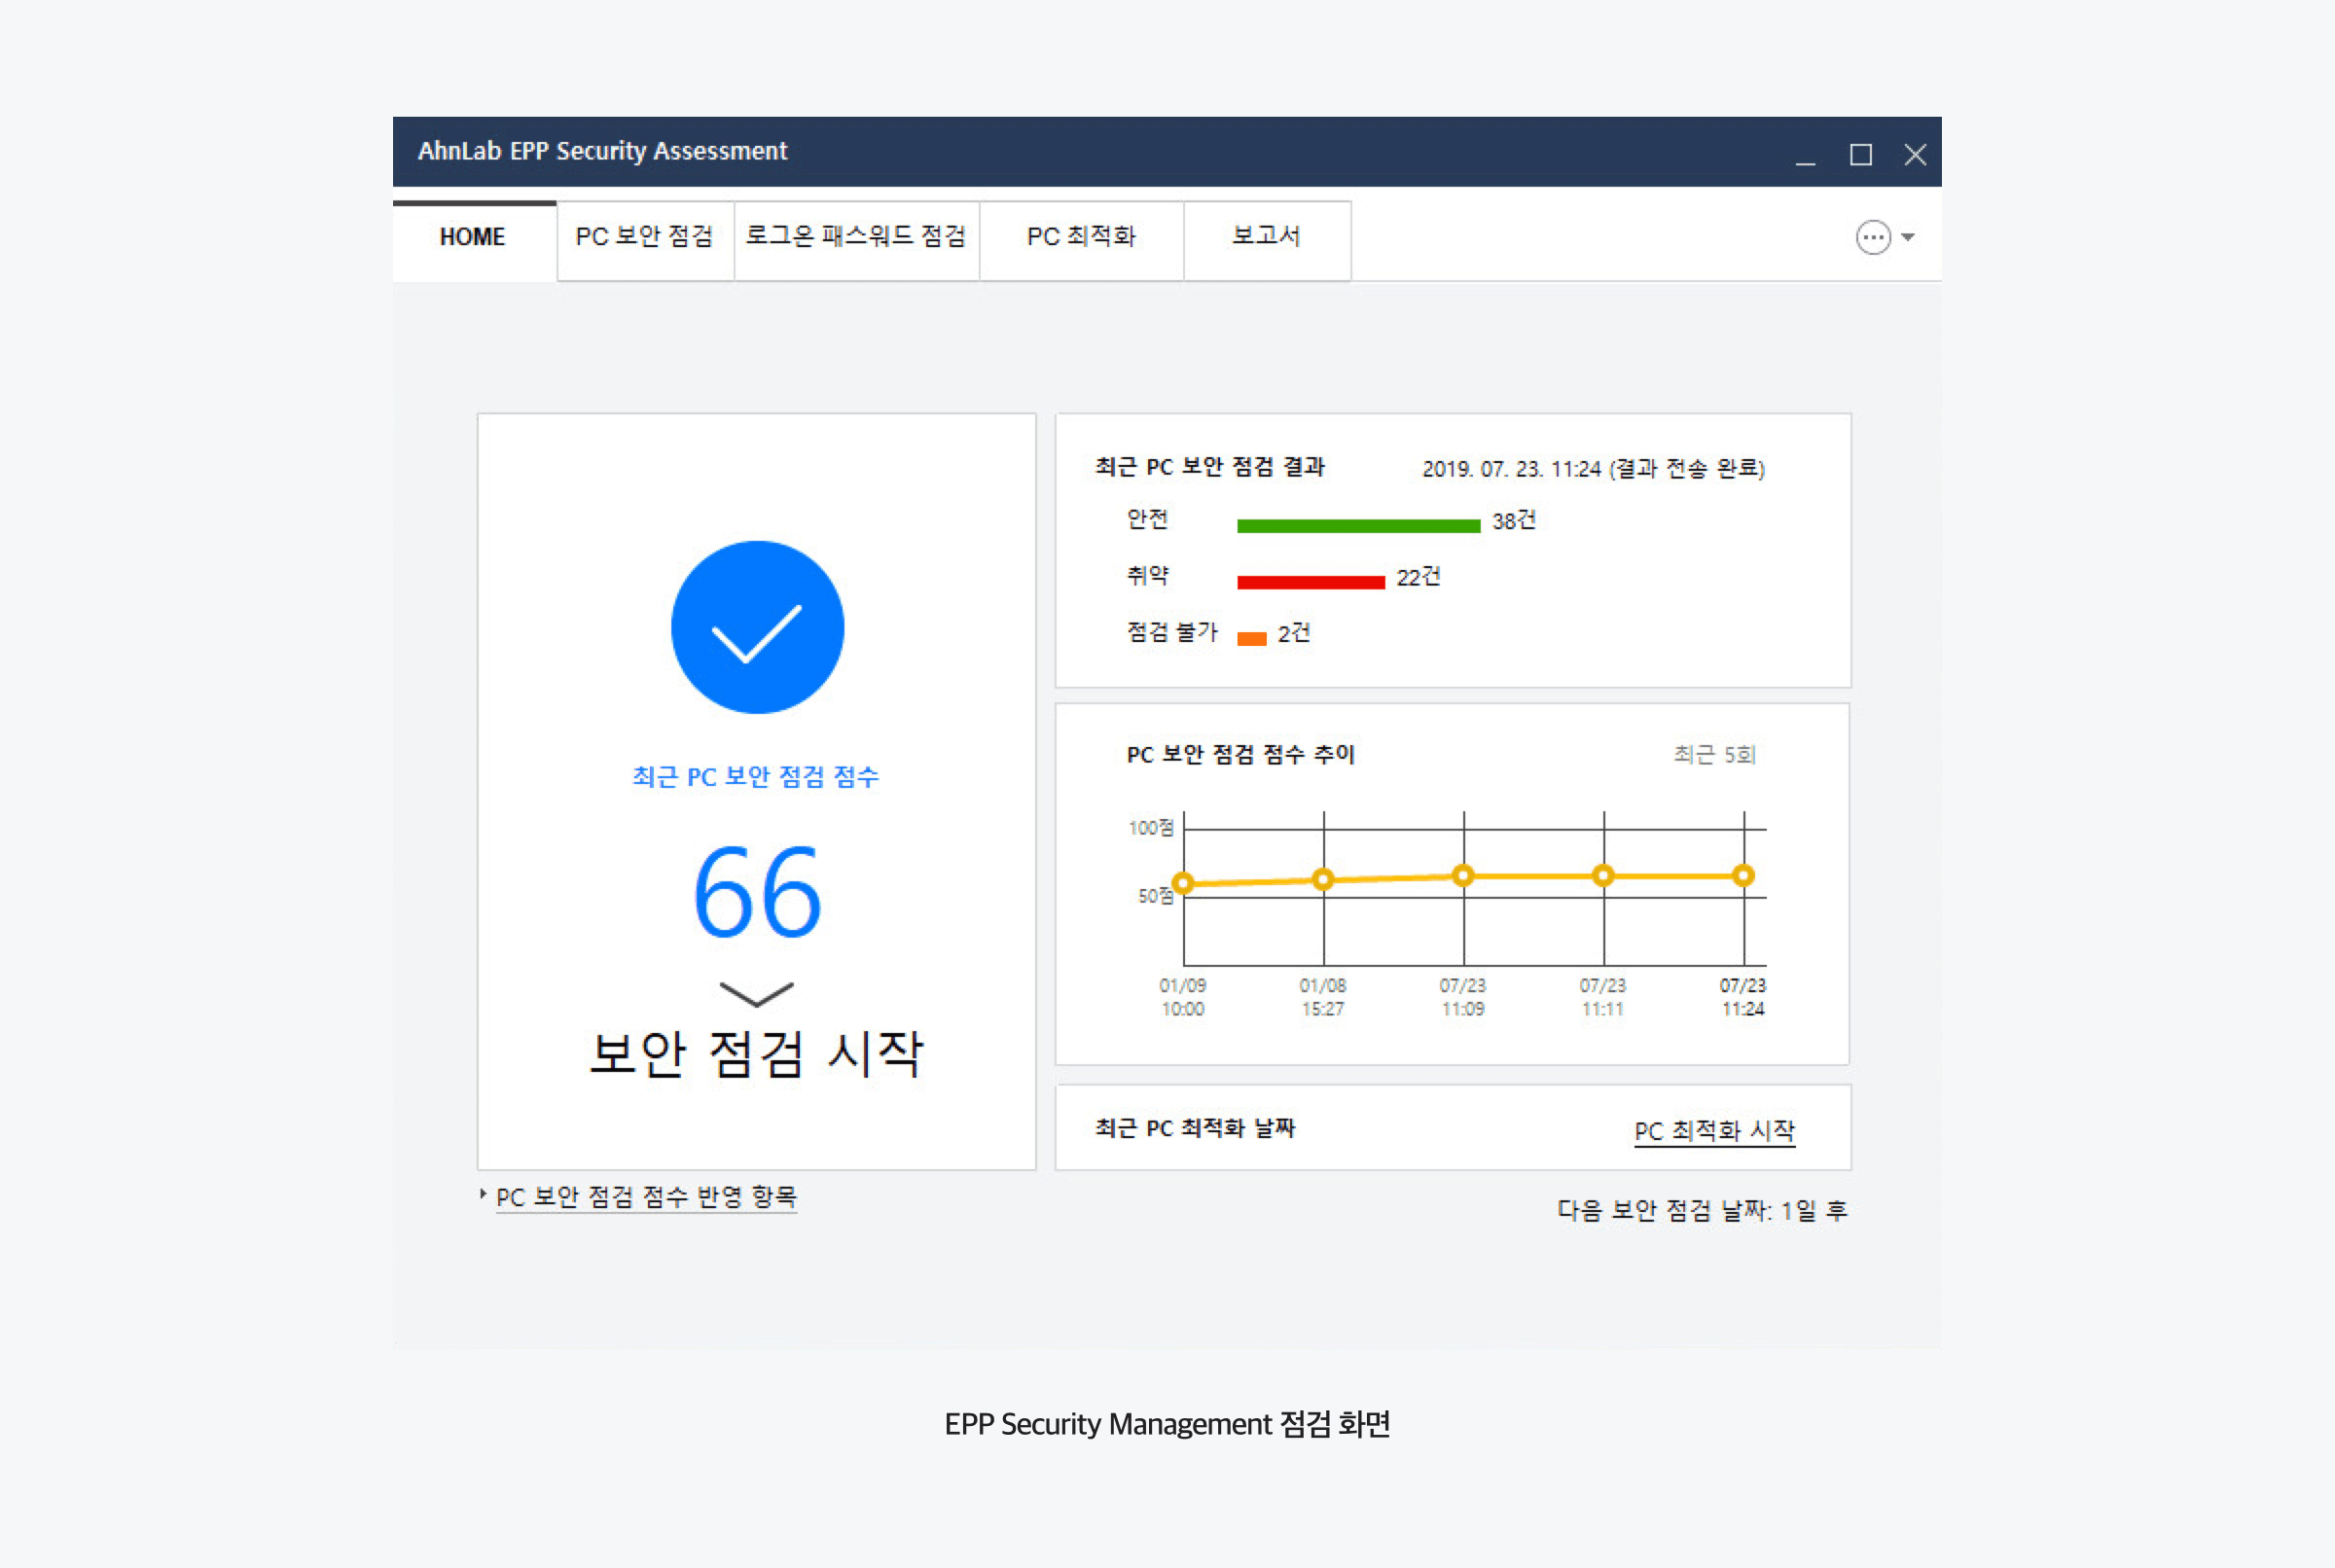
Task: Select the 로그온 패스워드 점검 tab
Action: (856, 237)
